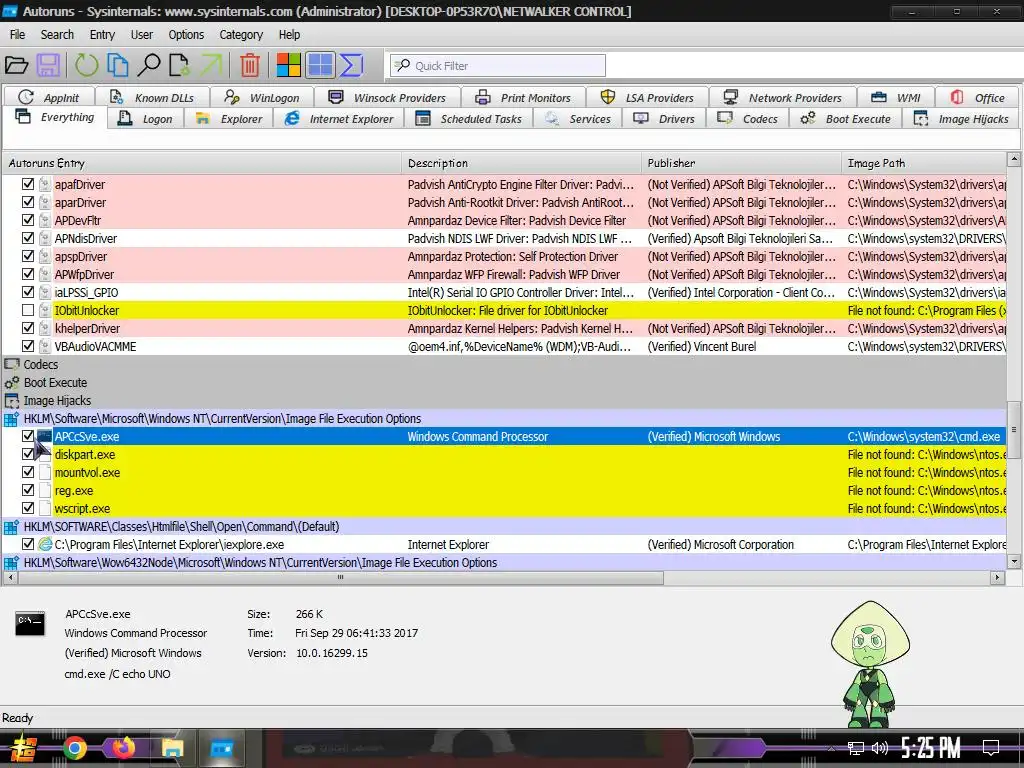This screenshot has width=1024, height=768.
Task: Sort by the Publisher column header
Action: click(x=741, y=163)
